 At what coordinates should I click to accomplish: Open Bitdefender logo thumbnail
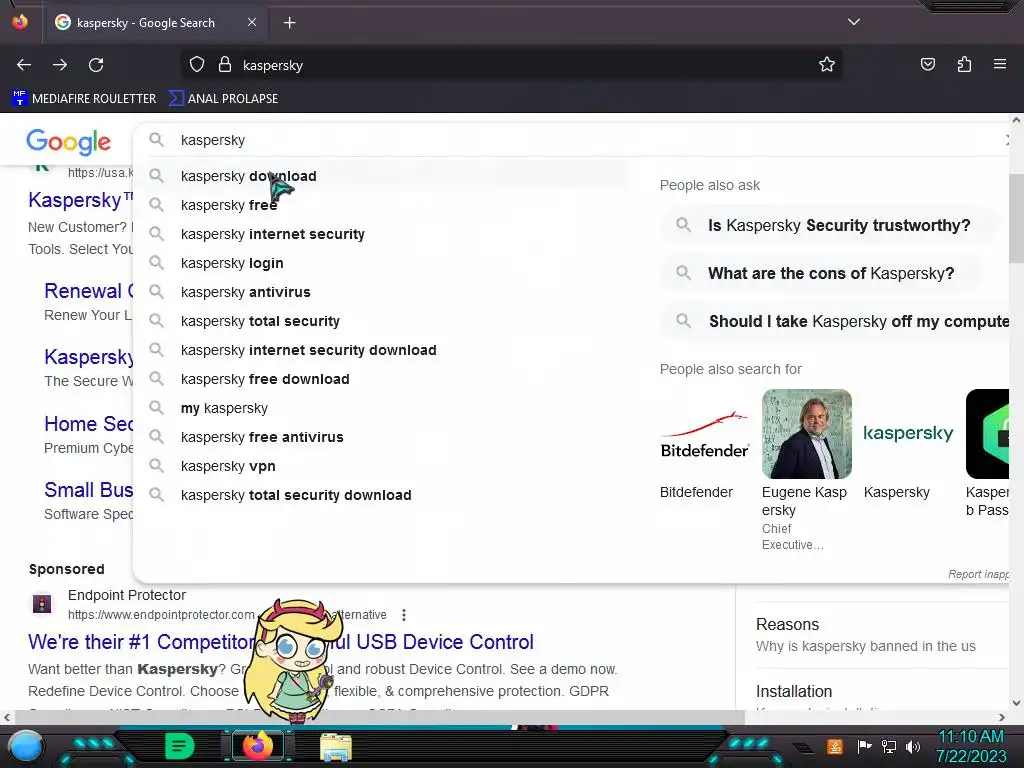pos(705,434)
